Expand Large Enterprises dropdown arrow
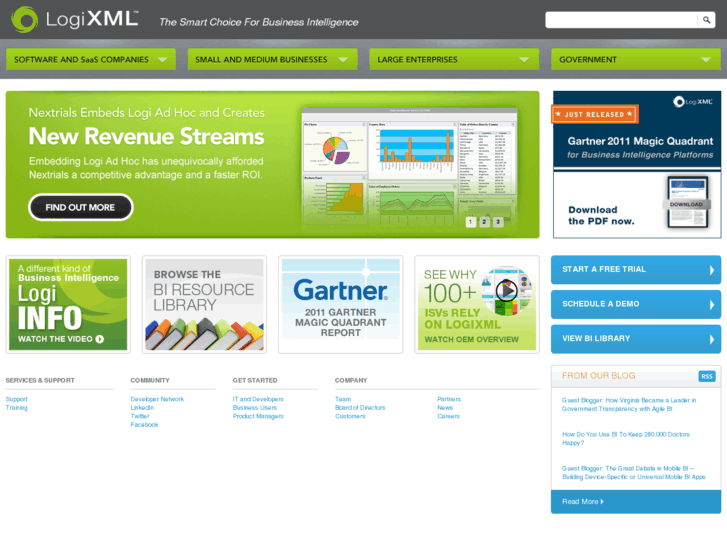The image size is (727, 545). [x=524, y=59]
